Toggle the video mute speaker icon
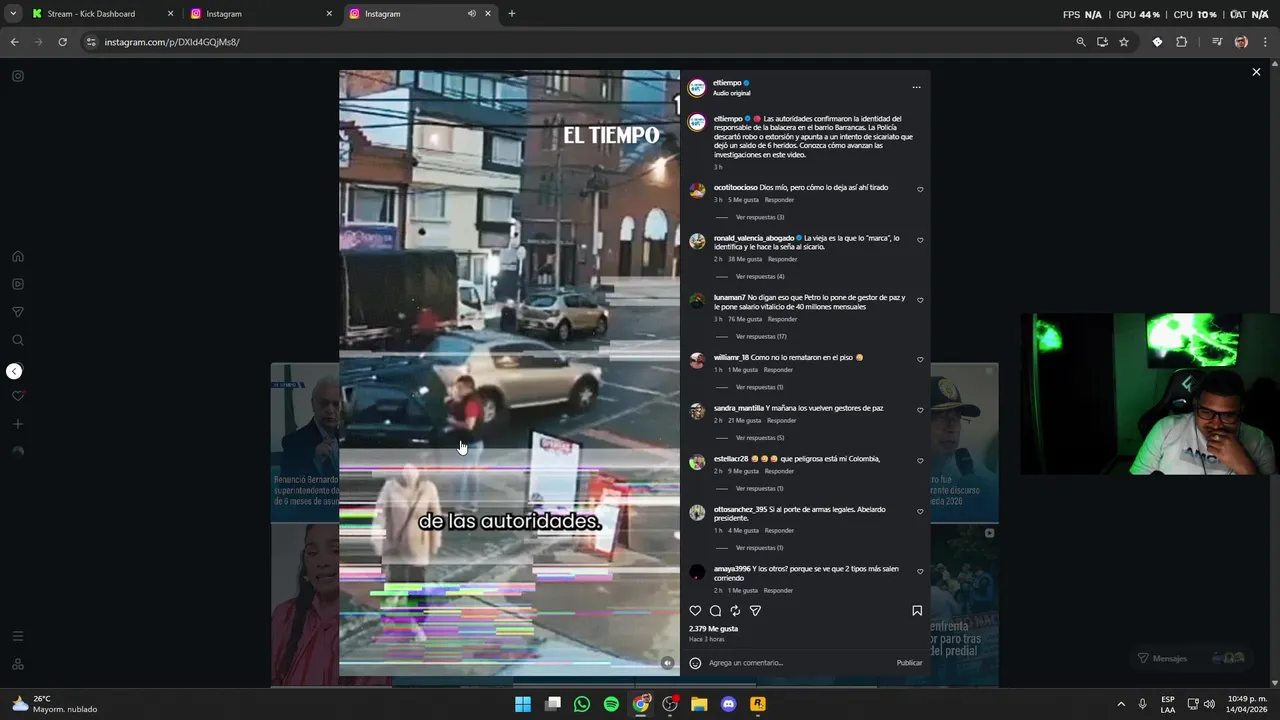This screenshot has height=720, width=1280. tap(667, 662)
